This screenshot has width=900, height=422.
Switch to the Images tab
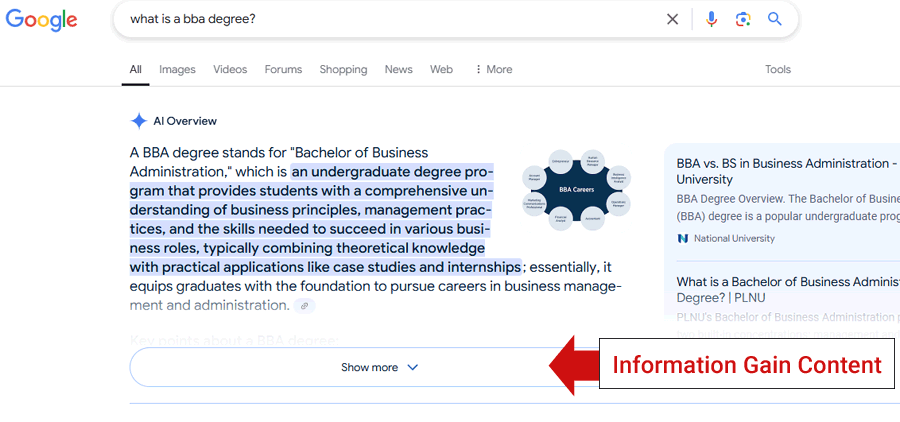click(177, 69)
